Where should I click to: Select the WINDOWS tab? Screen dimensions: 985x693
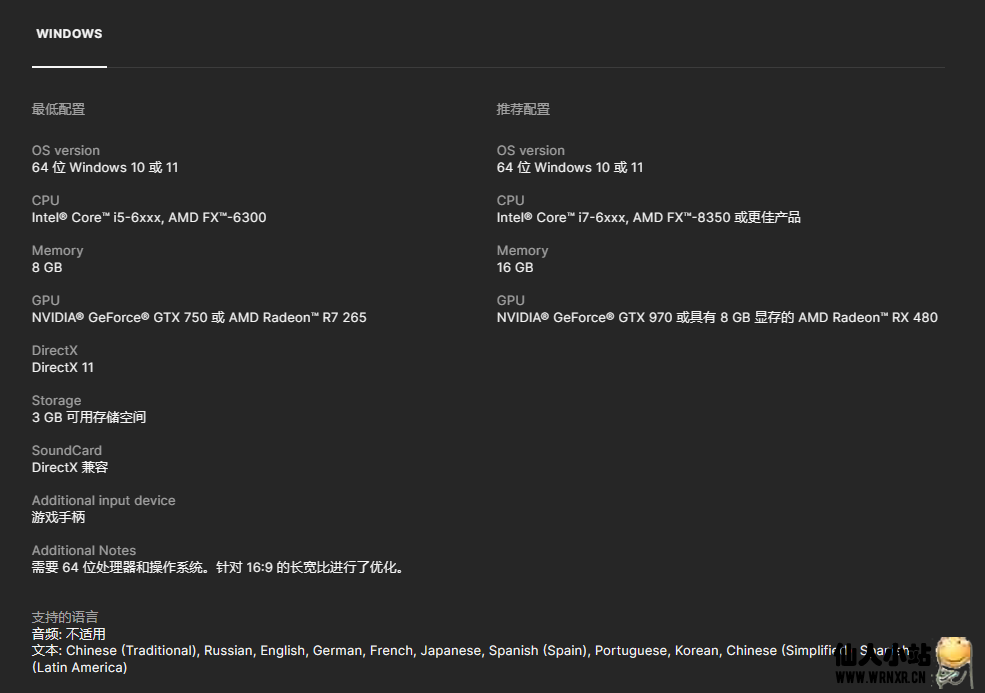tap(69, 34)
